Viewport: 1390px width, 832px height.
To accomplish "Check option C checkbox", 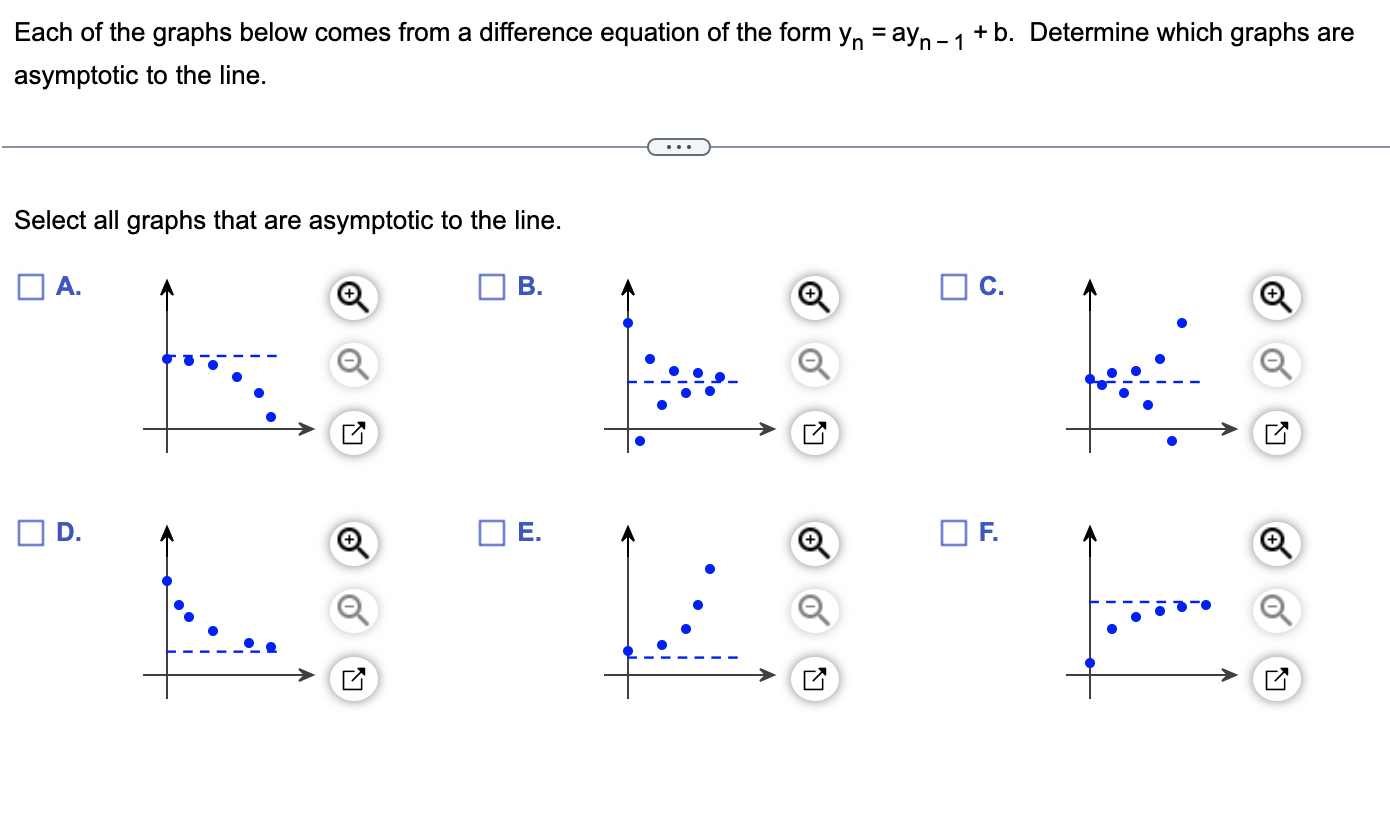I will point(954,287).
